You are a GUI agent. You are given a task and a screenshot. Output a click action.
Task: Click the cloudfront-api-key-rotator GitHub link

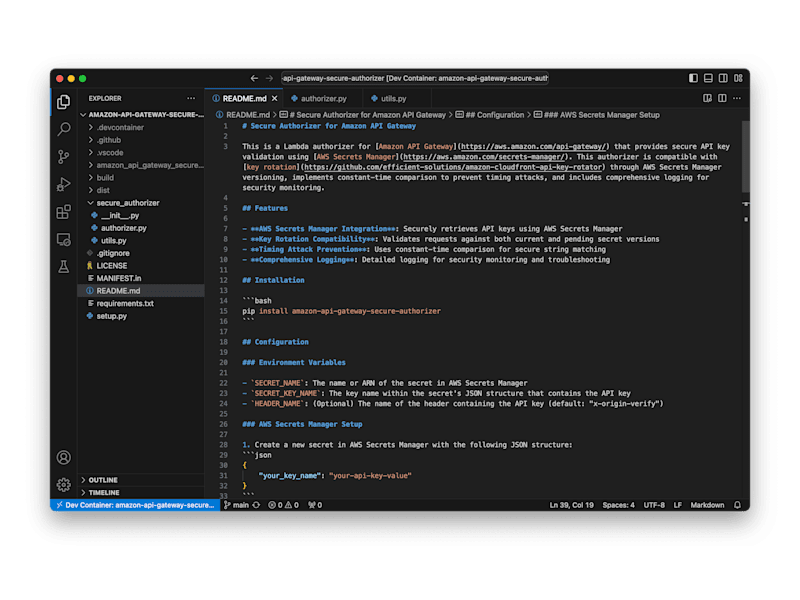pos(453,167)
